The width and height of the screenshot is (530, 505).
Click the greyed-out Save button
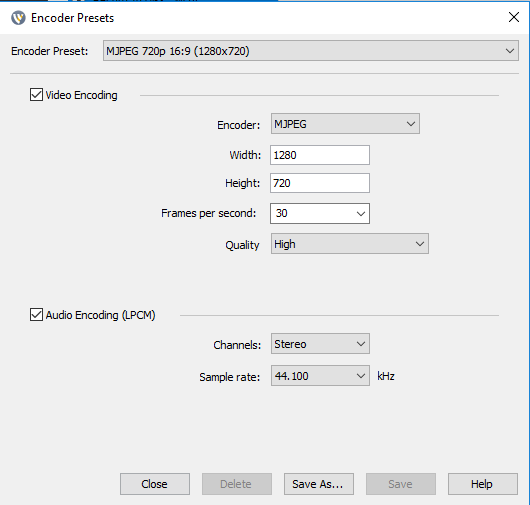pyautogui.click(x=401, y=484)
